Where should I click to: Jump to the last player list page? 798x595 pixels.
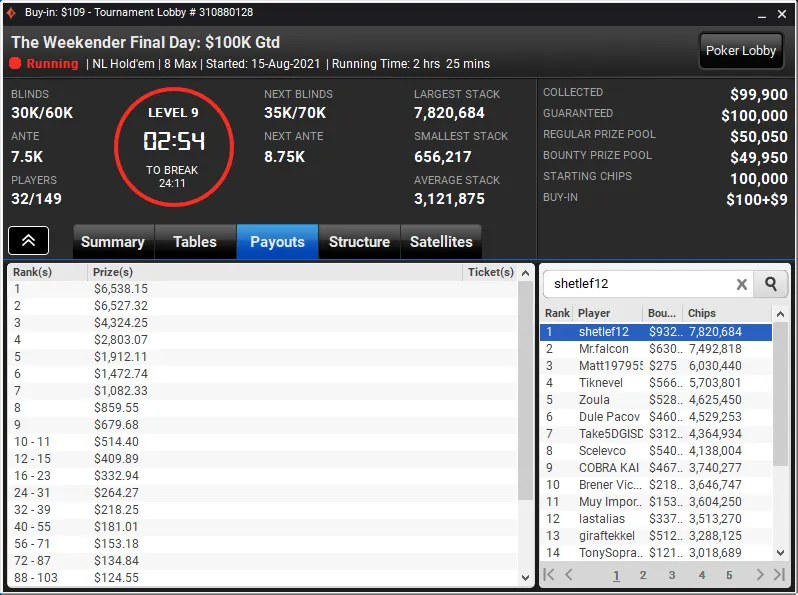[x=779, y=575]
